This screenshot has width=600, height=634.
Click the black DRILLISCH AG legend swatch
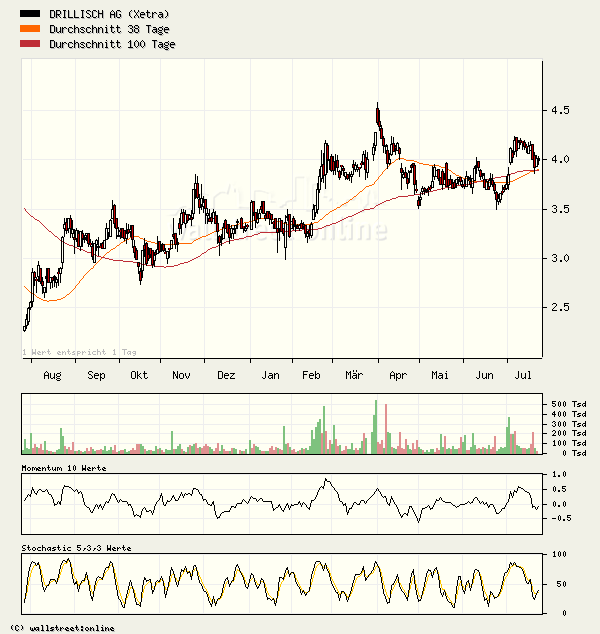click(x=30, y=14)
